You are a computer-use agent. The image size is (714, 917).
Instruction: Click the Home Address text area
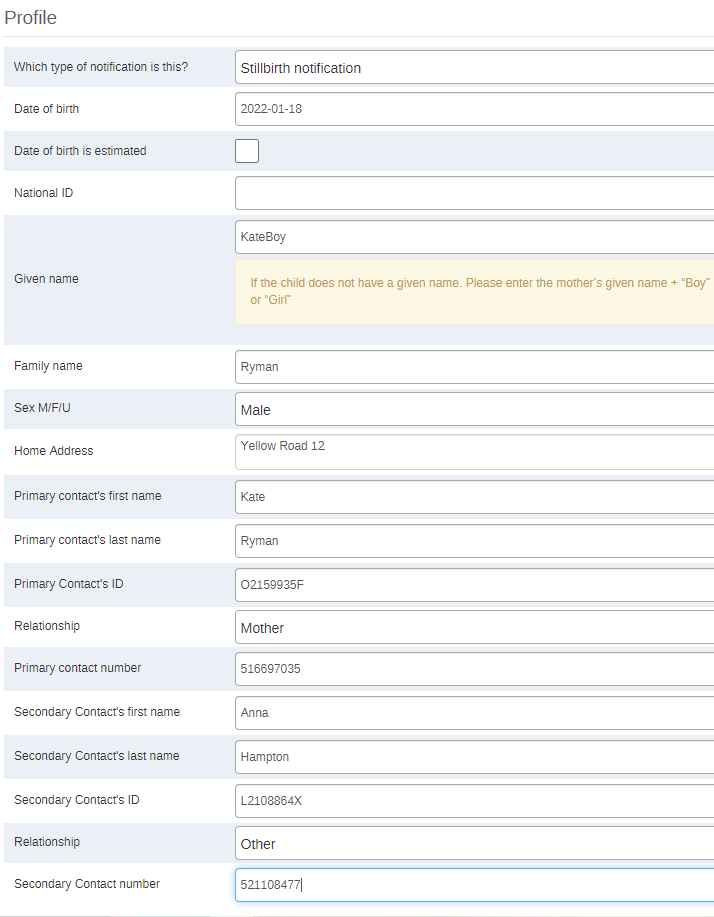(x=474, y=451)
